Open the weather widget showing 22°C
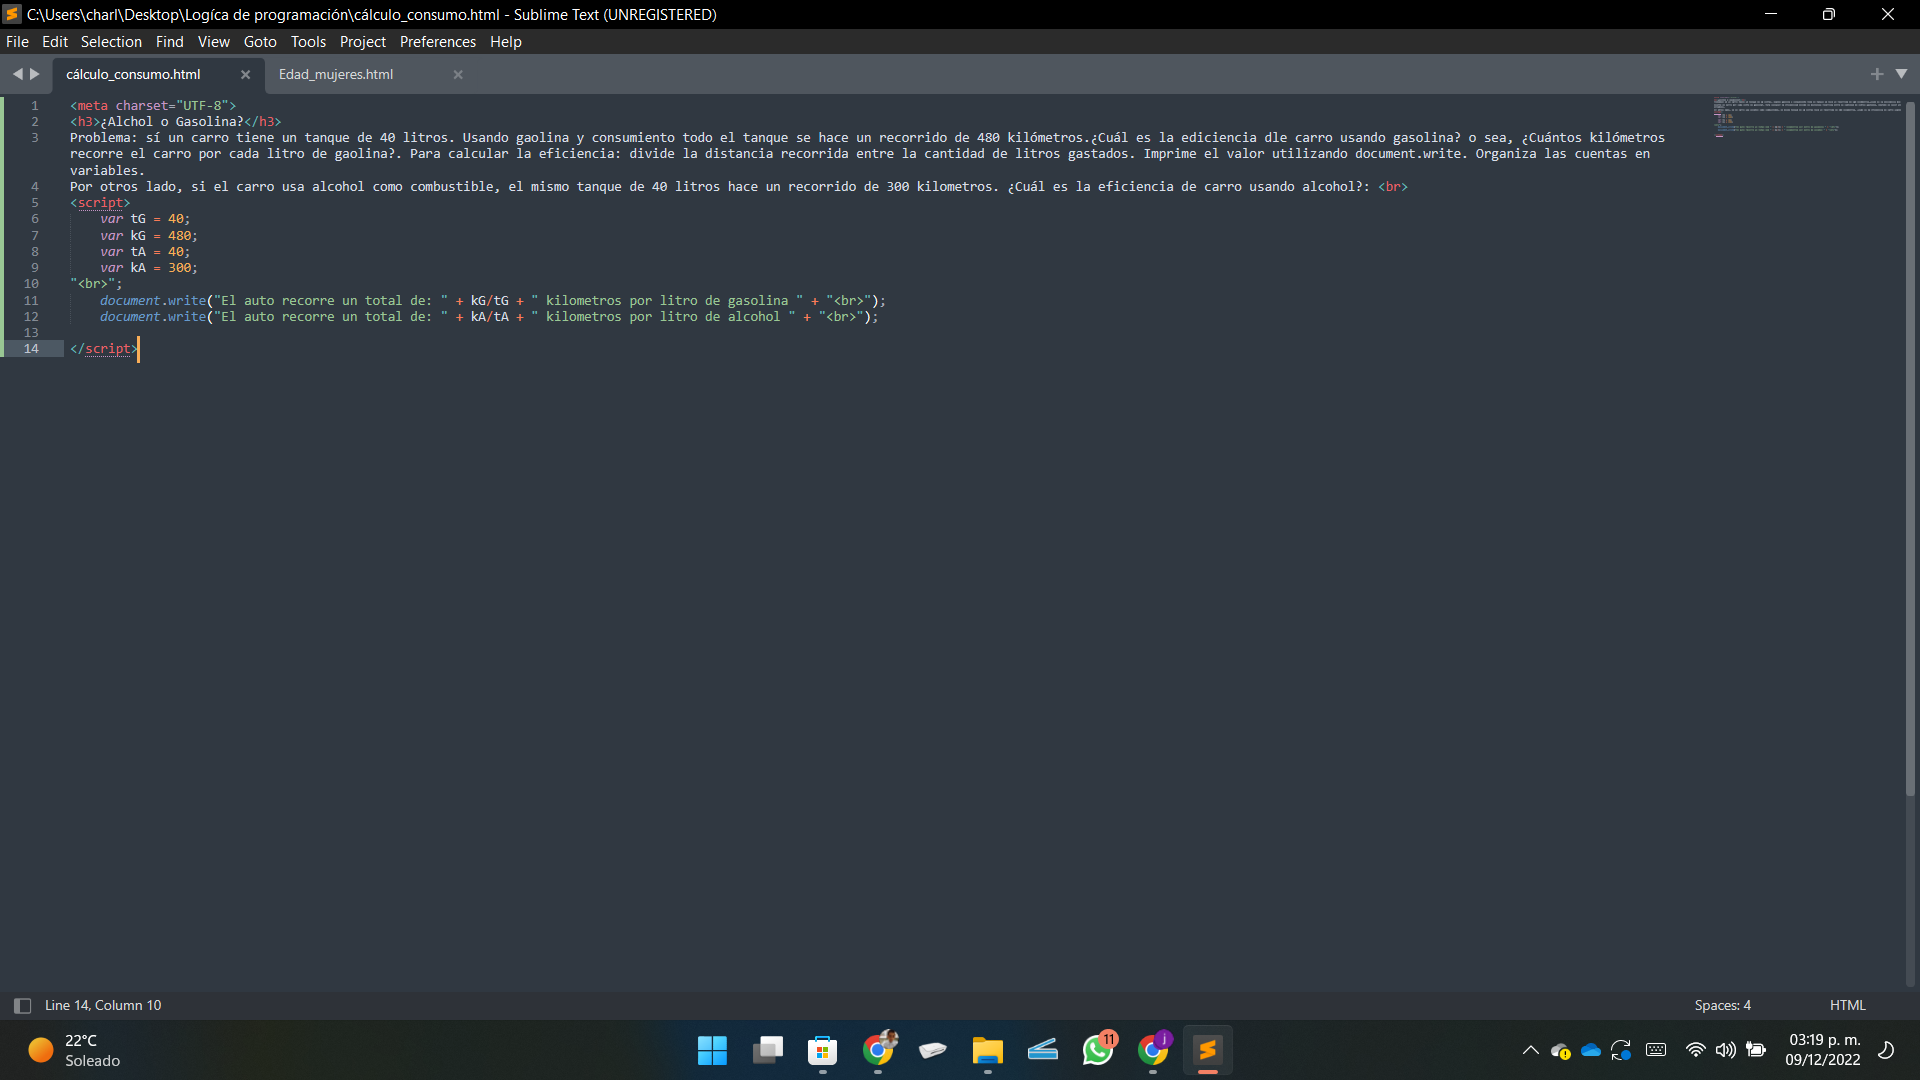Screen dimensions: 1920x1080 coord(75,1050)
